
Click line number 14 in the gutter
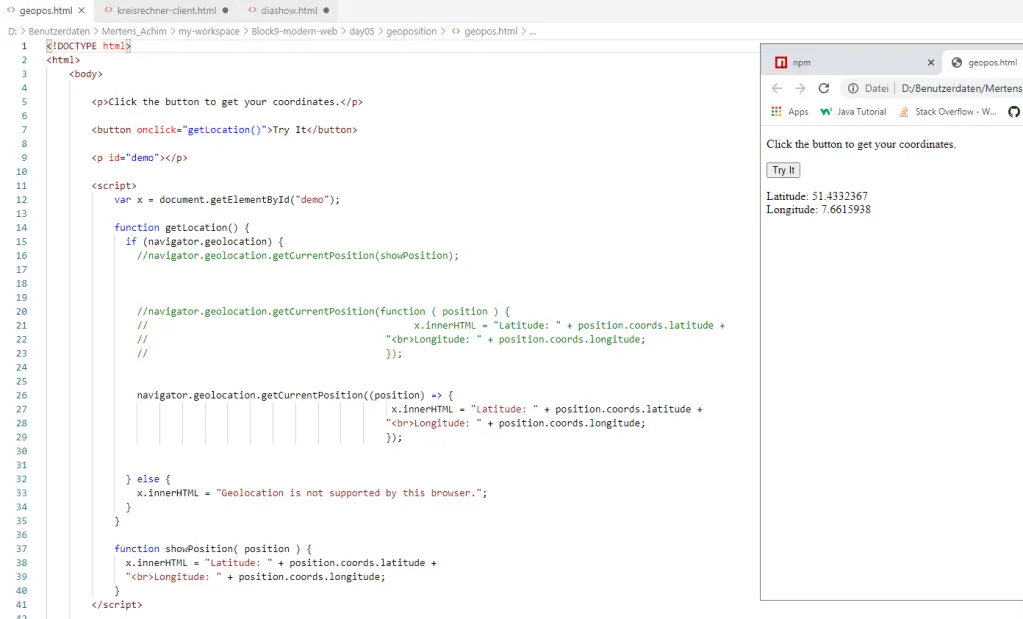click(x=22, y=228)
